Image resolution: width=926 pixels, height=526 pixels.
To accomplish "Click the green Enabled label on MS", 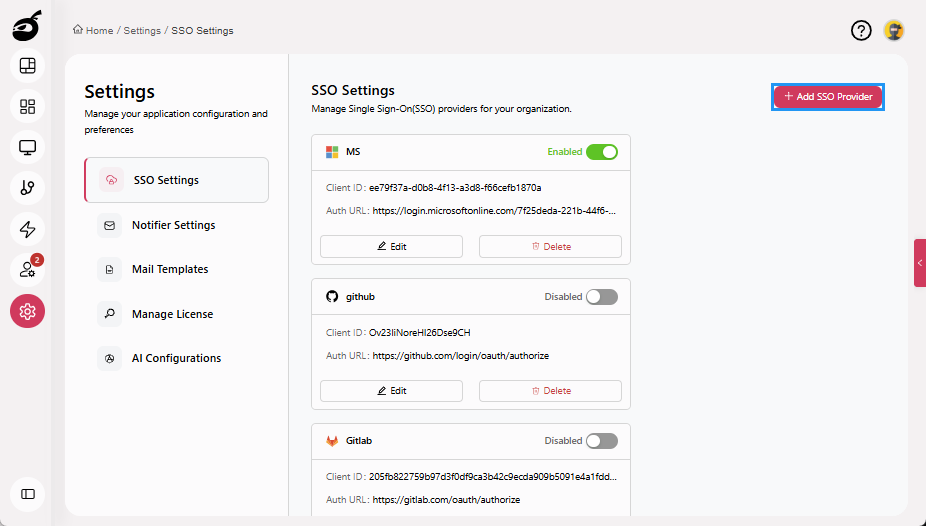I will pyautogui.click(x=565, y=152).
